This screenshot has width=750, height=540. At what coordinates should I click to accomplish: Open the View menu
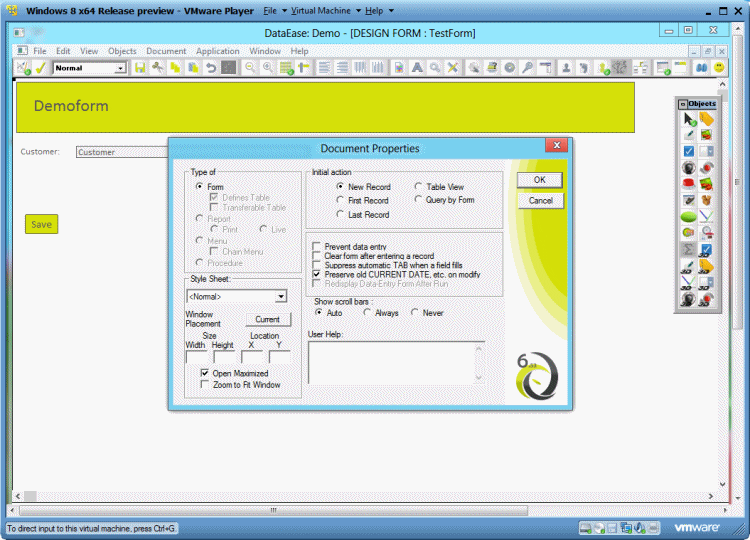89,51
